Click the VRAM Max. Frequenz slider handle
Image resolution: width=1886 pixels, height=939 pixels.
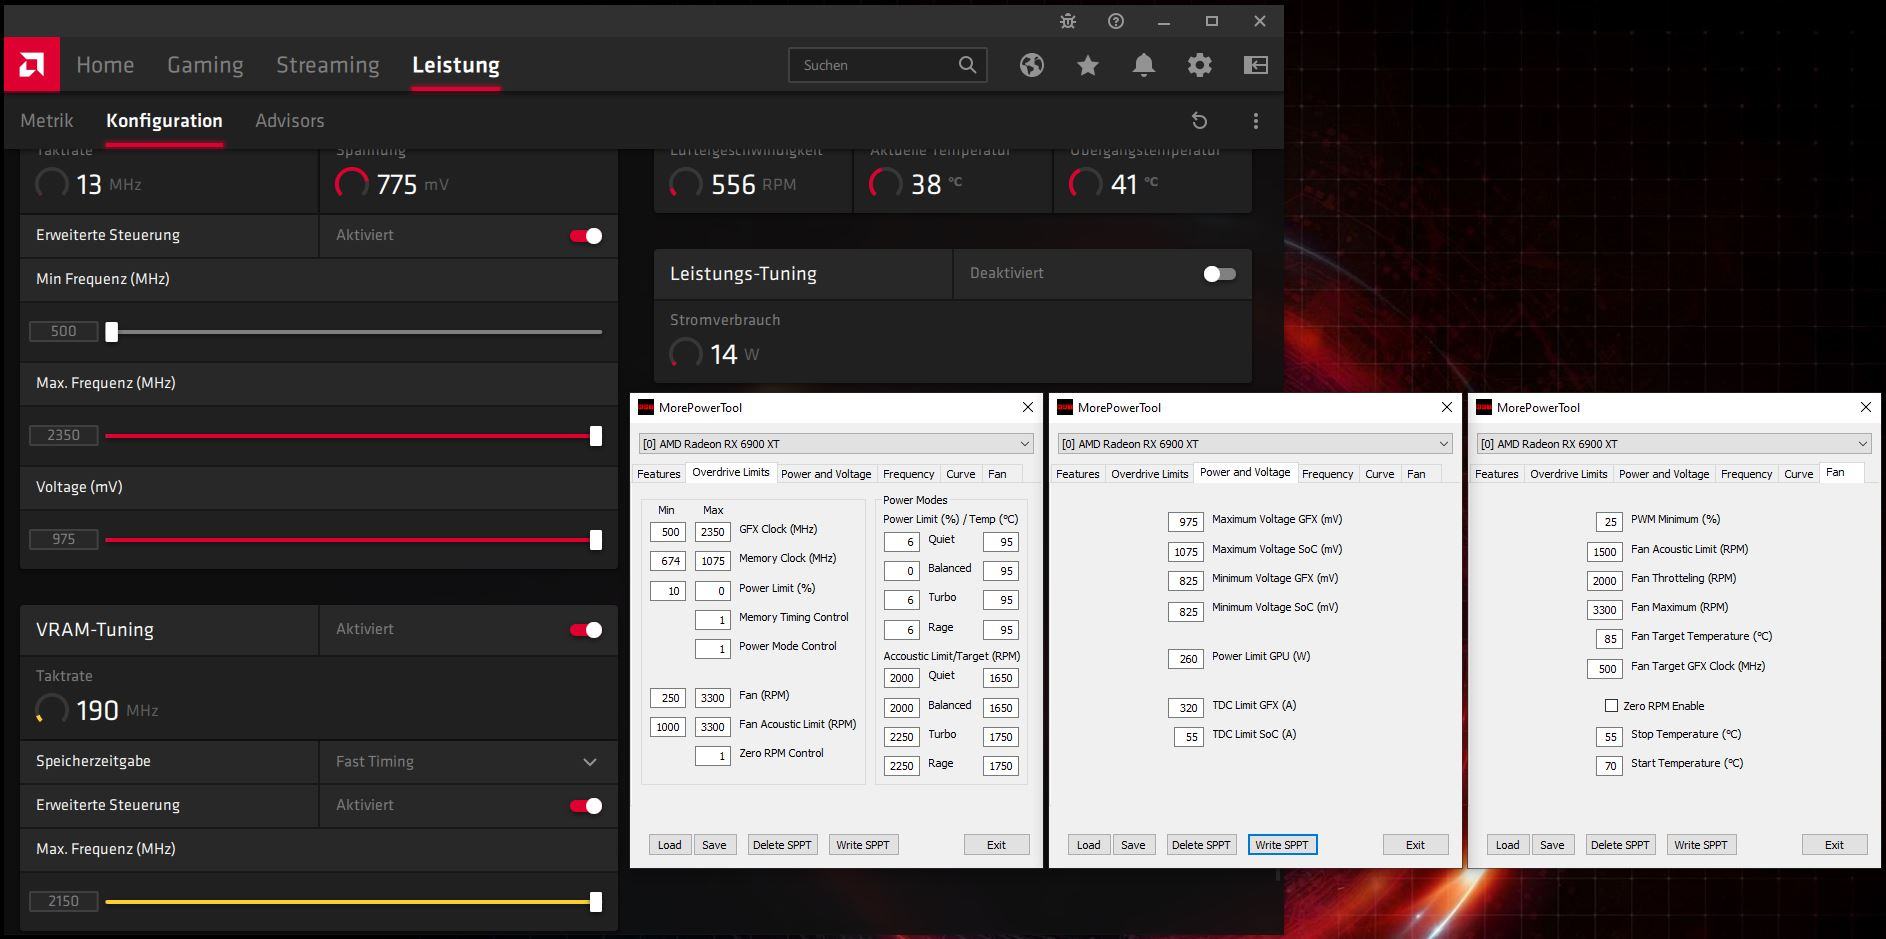(596, 902)
